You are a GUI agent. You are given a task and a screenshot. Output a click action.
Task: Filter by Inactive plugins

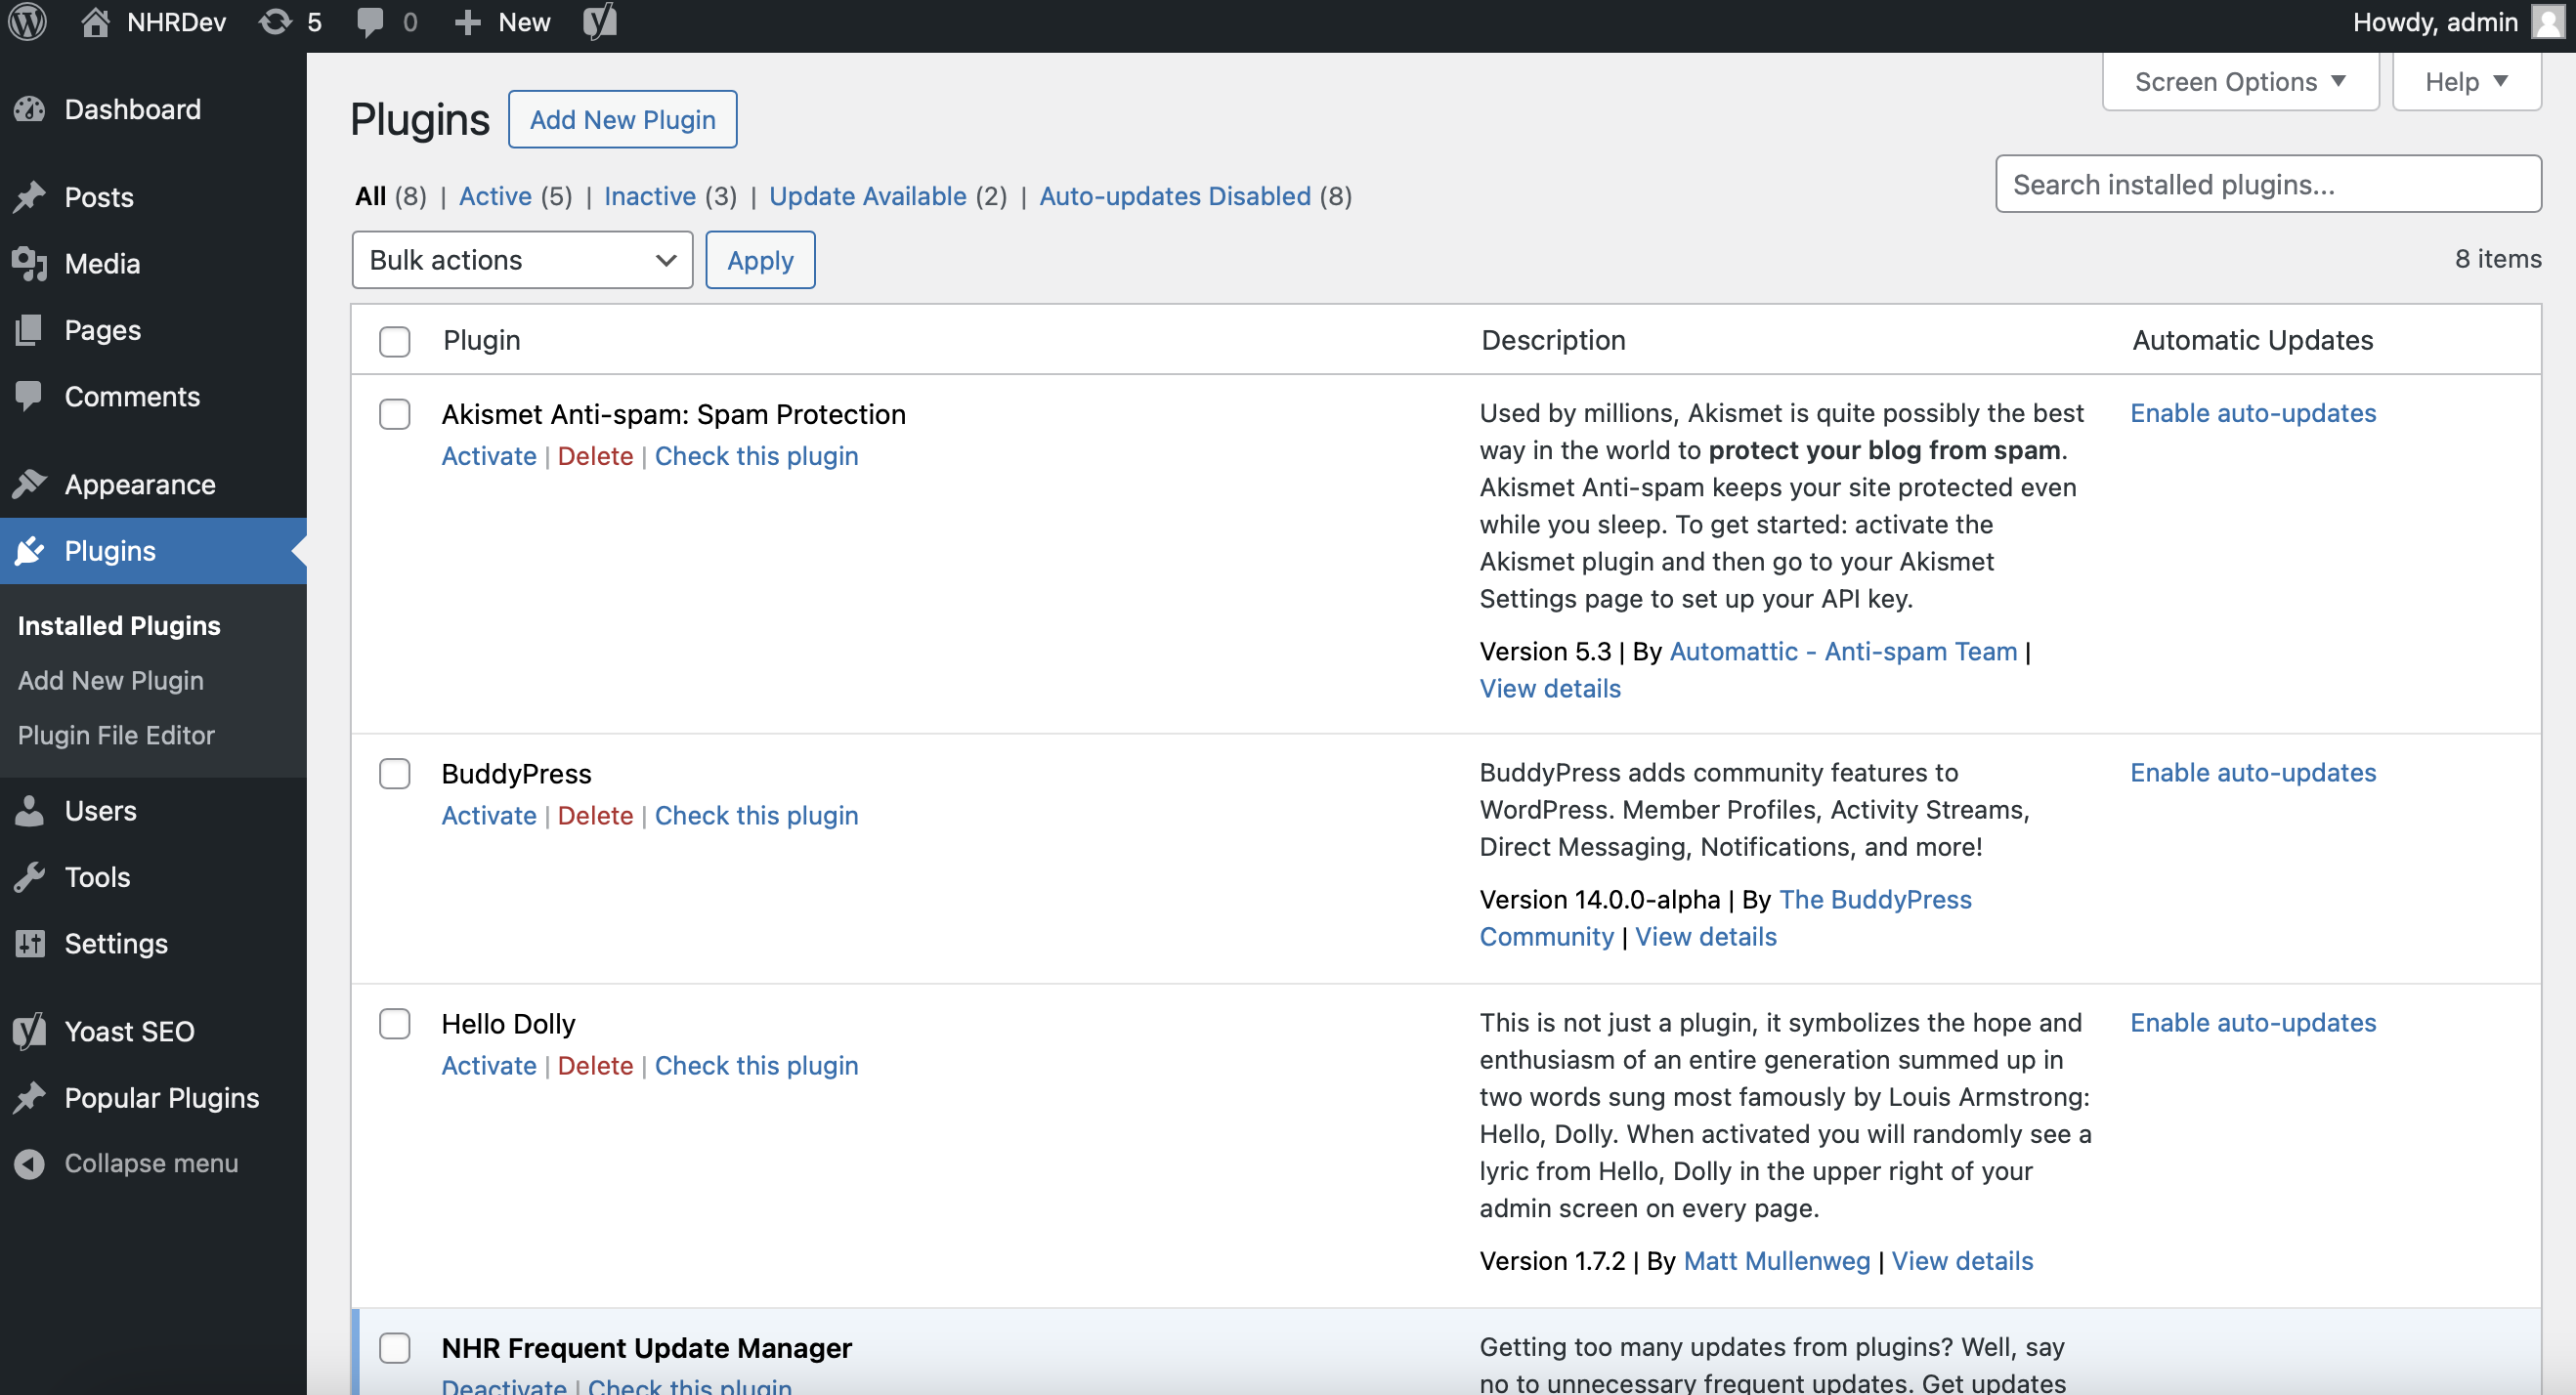coord(650,196)
